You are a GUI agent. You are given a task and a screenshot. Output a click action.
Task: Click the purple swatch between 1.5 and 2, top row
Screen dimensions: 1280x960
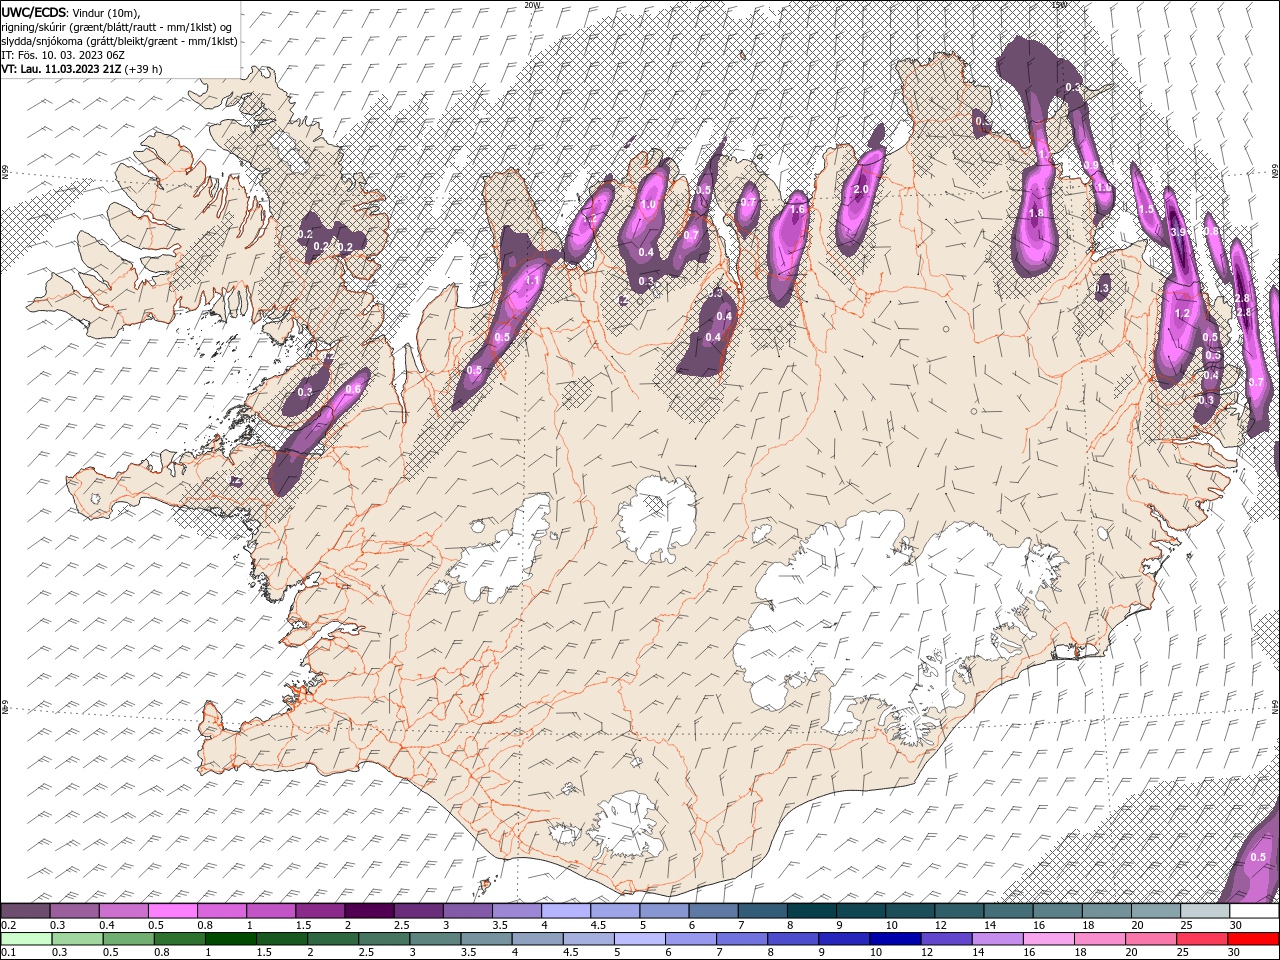pos(321,910)
